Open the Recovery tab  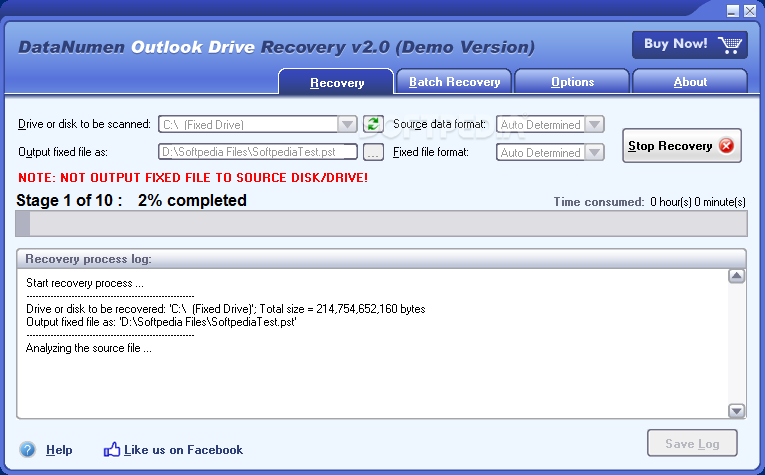[x=337, y=82]
